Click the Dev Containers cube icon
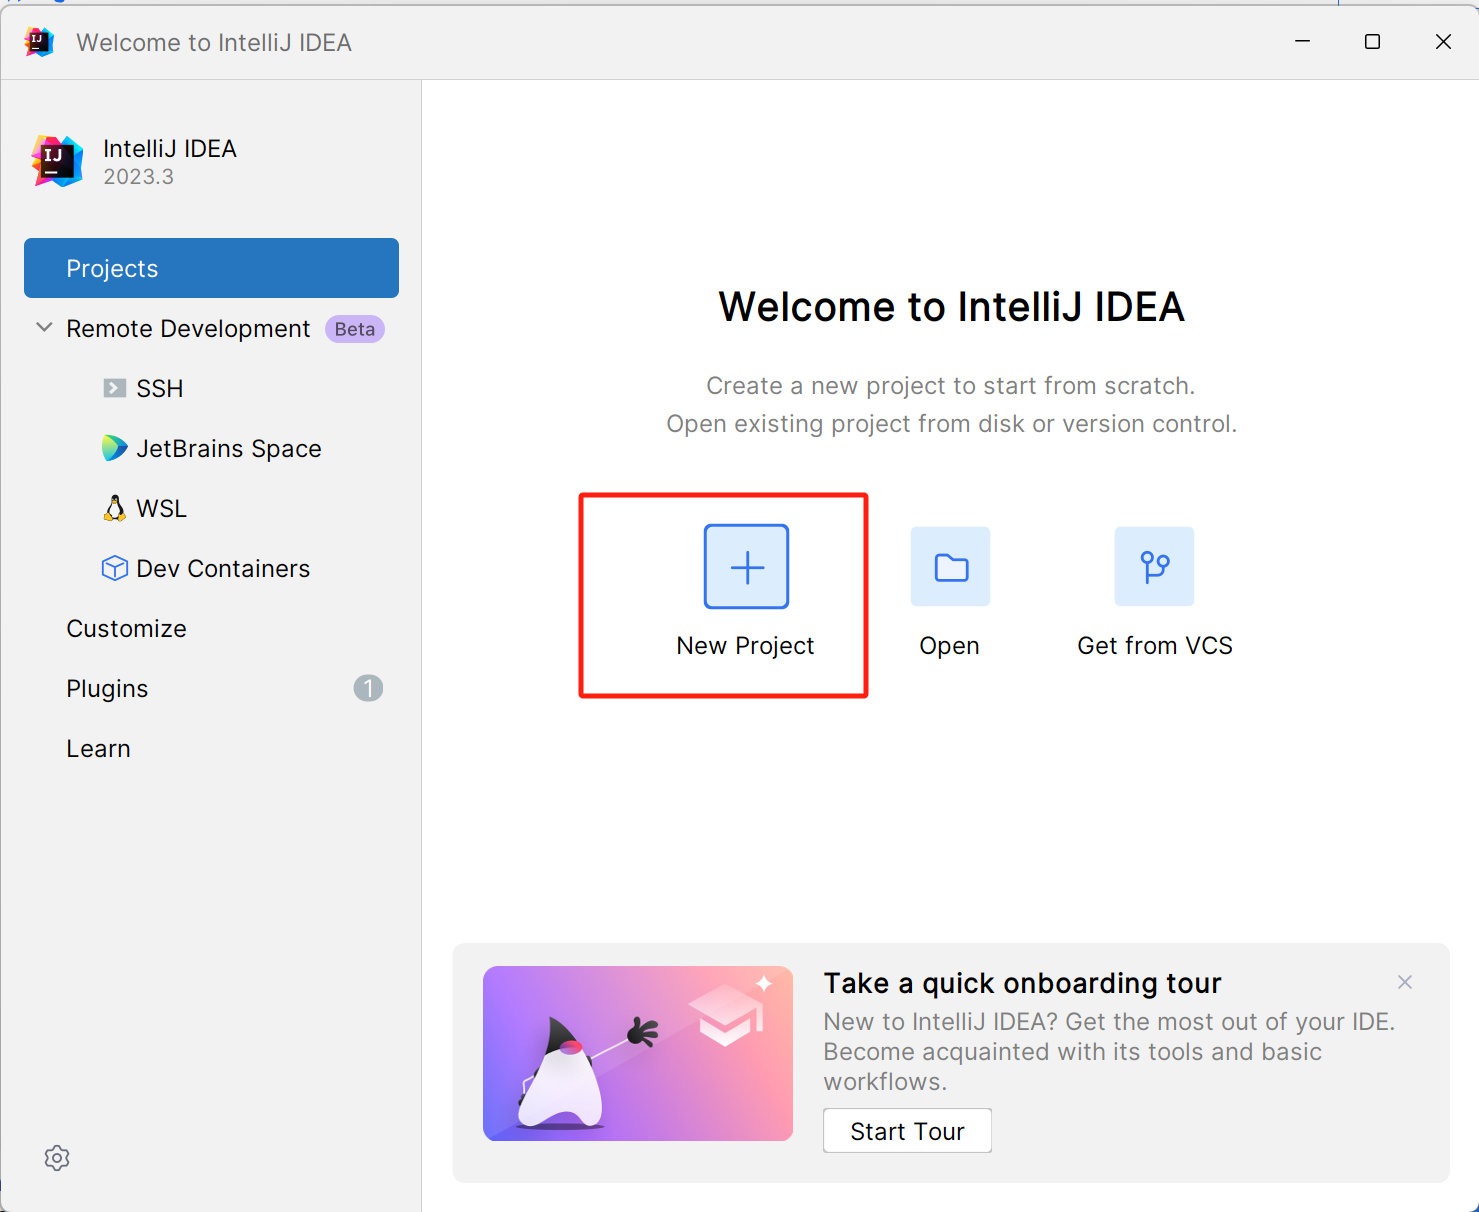1479x1212 pixels. [x=115, y=568]
